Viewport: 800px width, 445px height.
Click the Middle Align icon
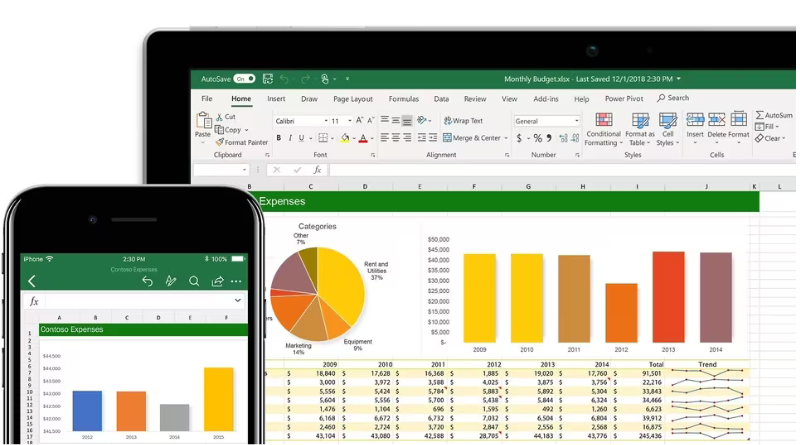point(395,120)
